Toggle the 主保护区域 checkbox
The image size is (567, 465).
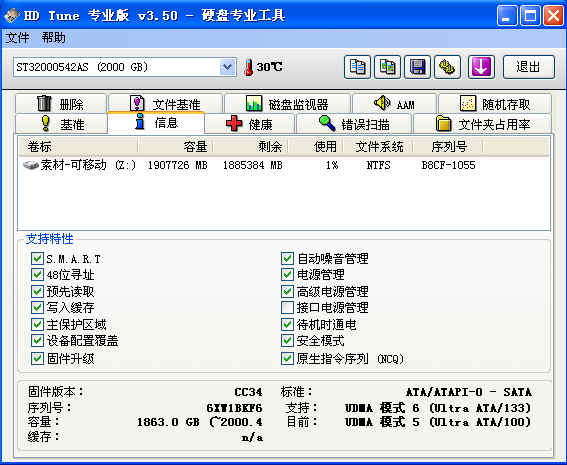[37, 324]
